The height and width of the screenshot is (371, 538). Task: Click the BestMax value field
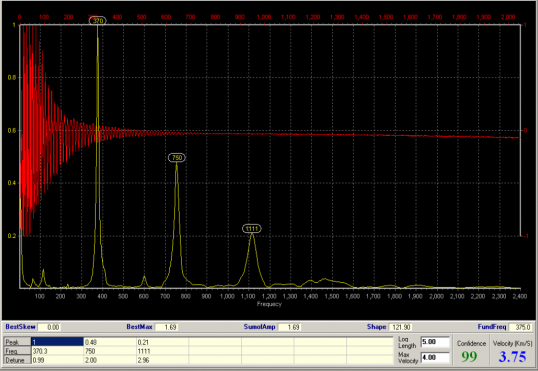[x=166, y=327]
